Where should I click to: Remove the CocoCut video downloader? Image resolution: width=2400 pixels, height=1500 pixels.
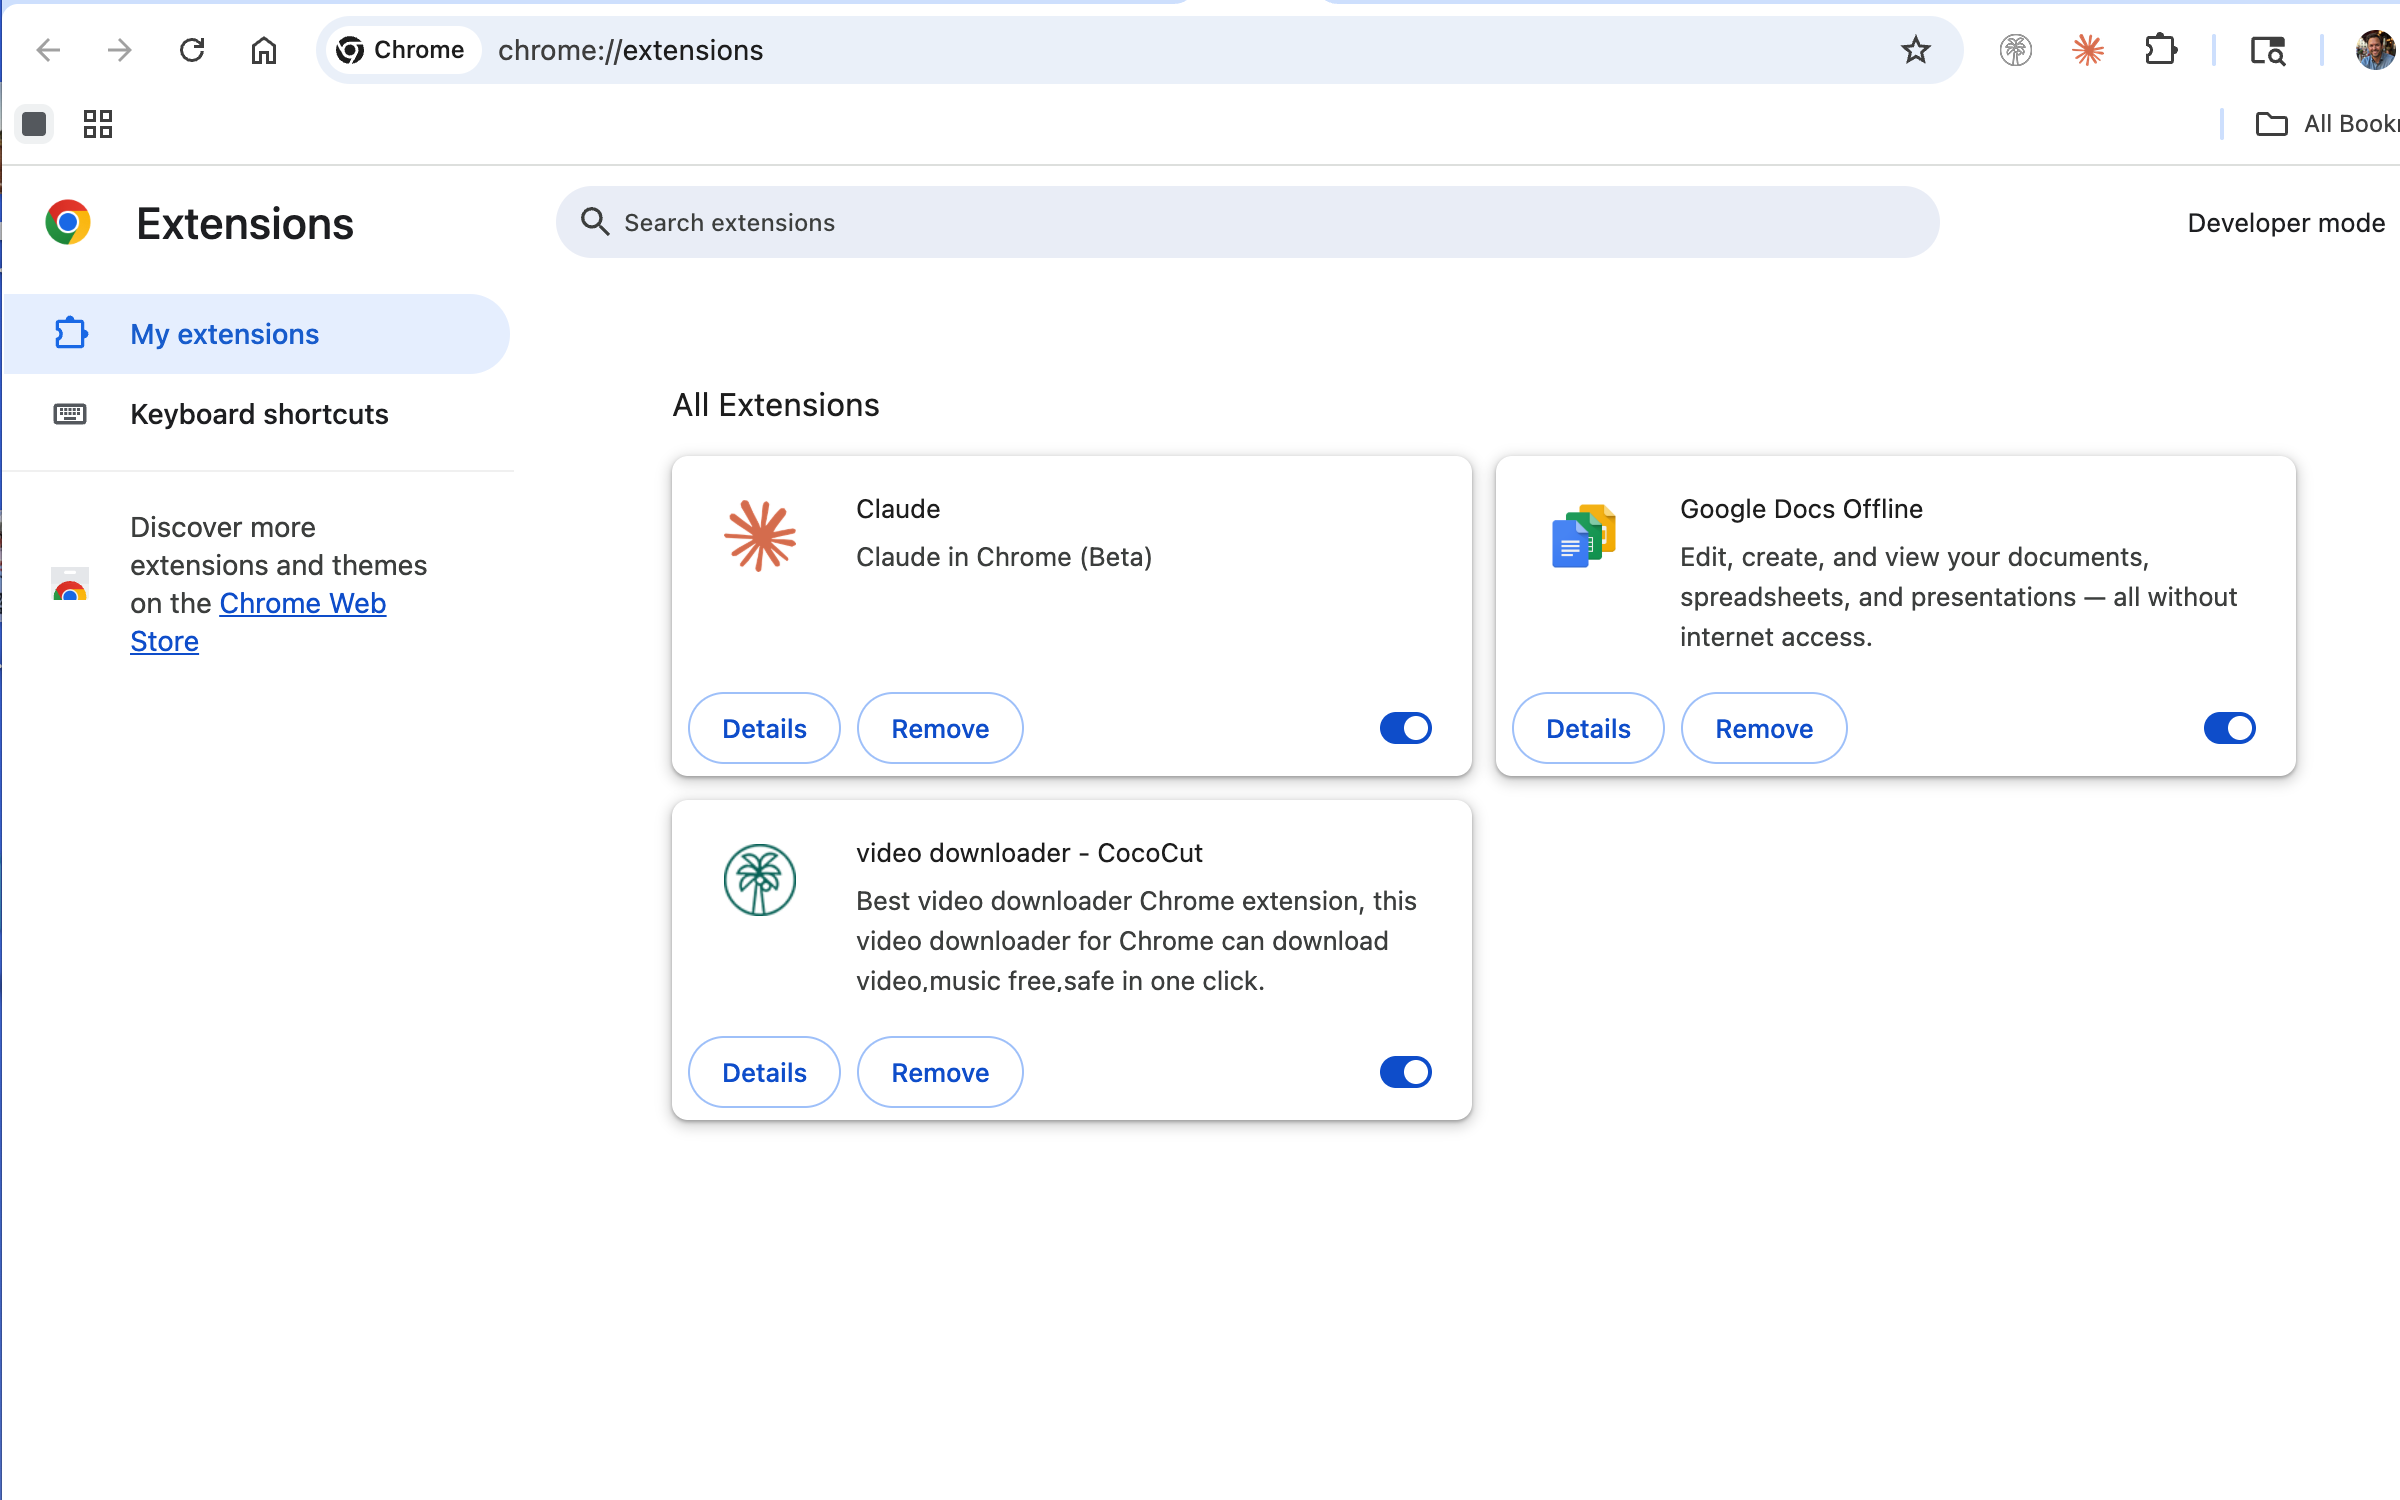pos(940,1072)
